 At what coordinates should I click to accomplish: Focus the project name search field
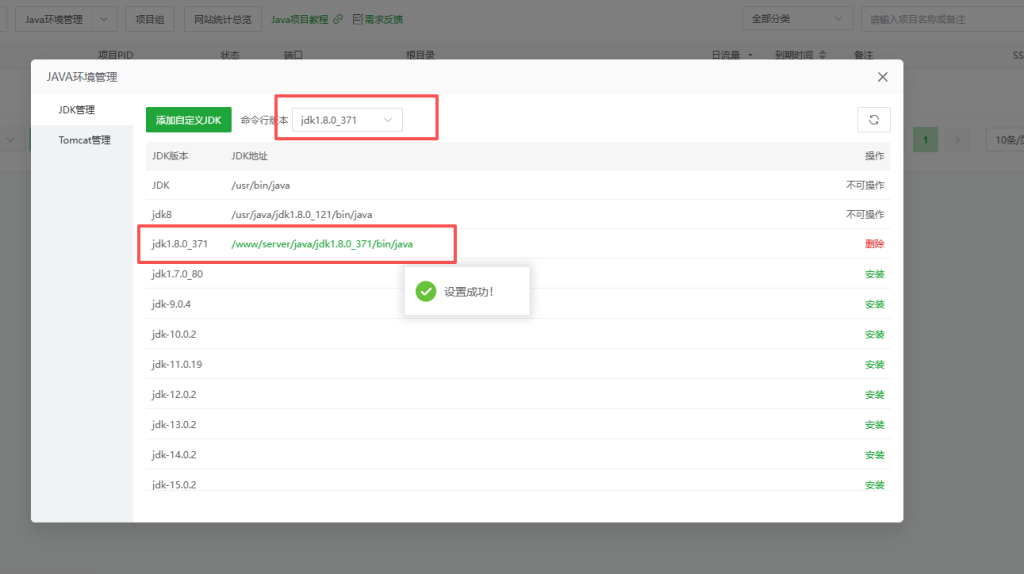point(942,20)
